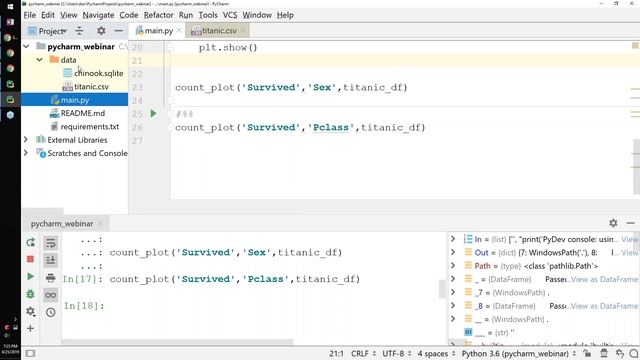The width and height of the screenshot is (640, 360).
Task: Select main.py in the project tree
Action: click(74, 100)
